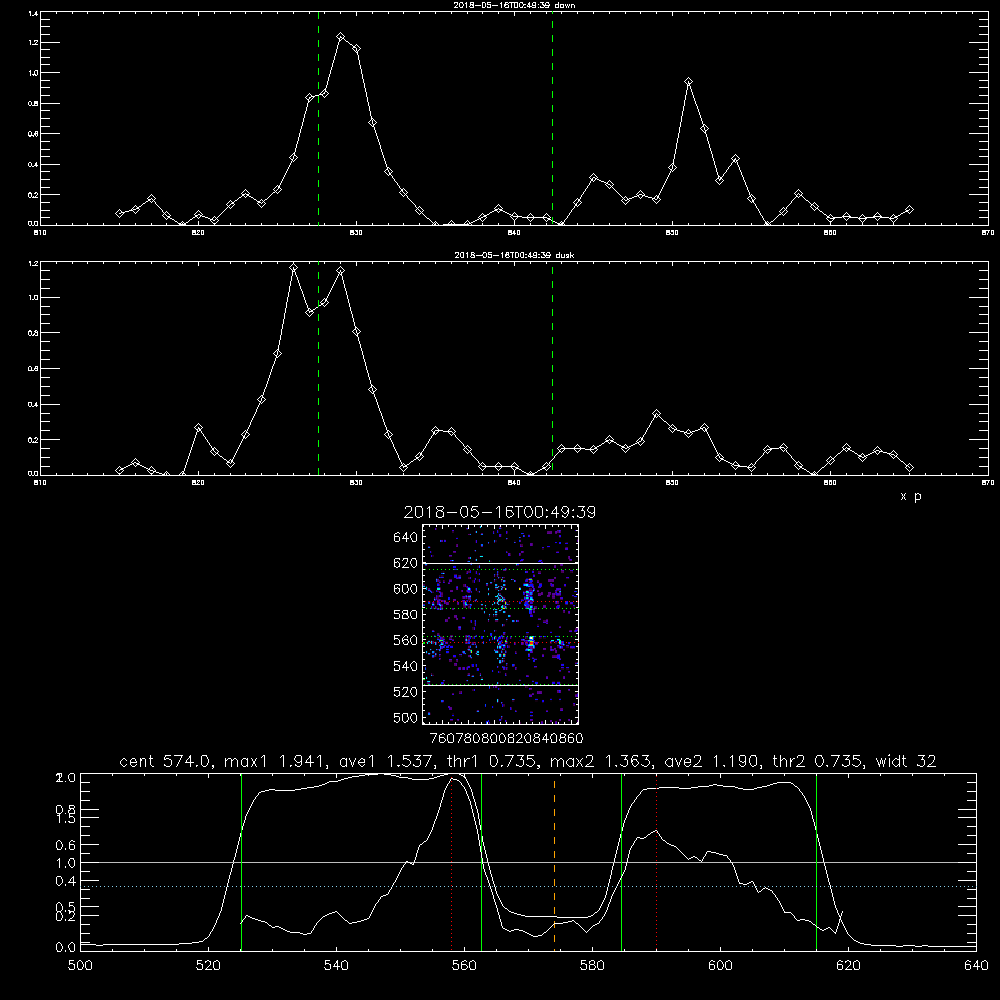Viewport: 1000px width, 1000px height.
Task: Click the green vertical line at 525
Action: [241, 861]
